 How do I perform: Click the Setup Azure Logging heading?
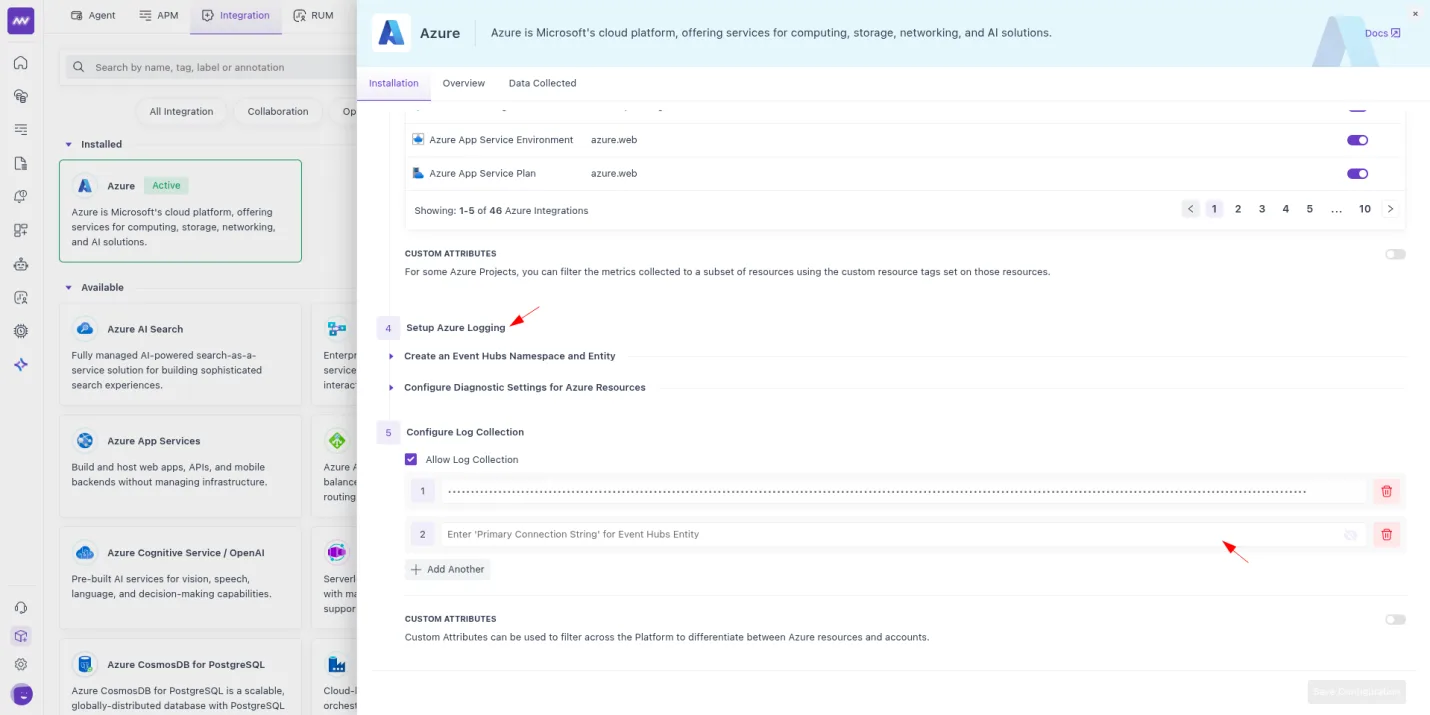pos(456,328)
